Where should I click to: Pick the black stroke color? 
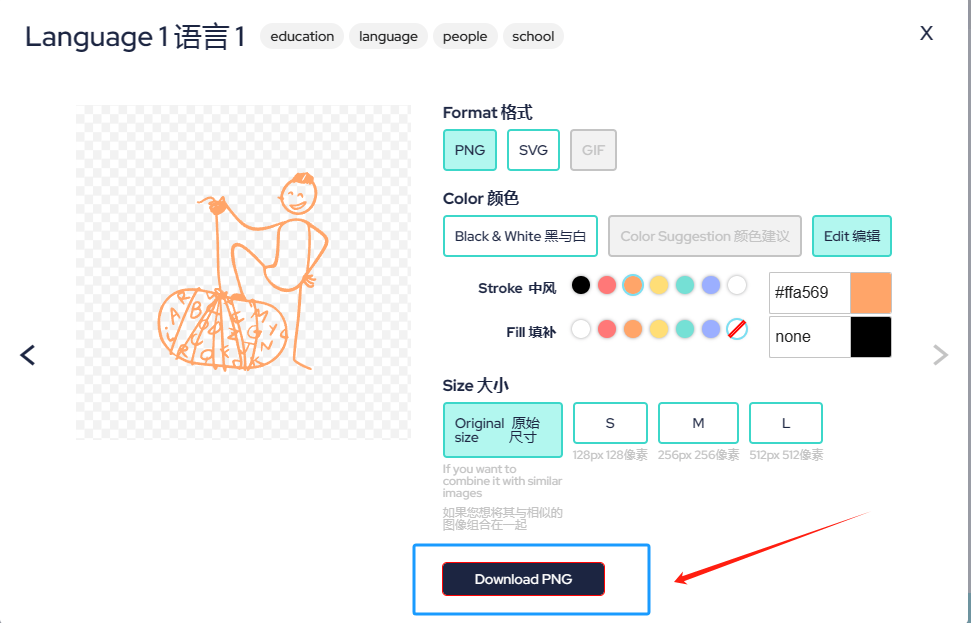coord(581,286)
